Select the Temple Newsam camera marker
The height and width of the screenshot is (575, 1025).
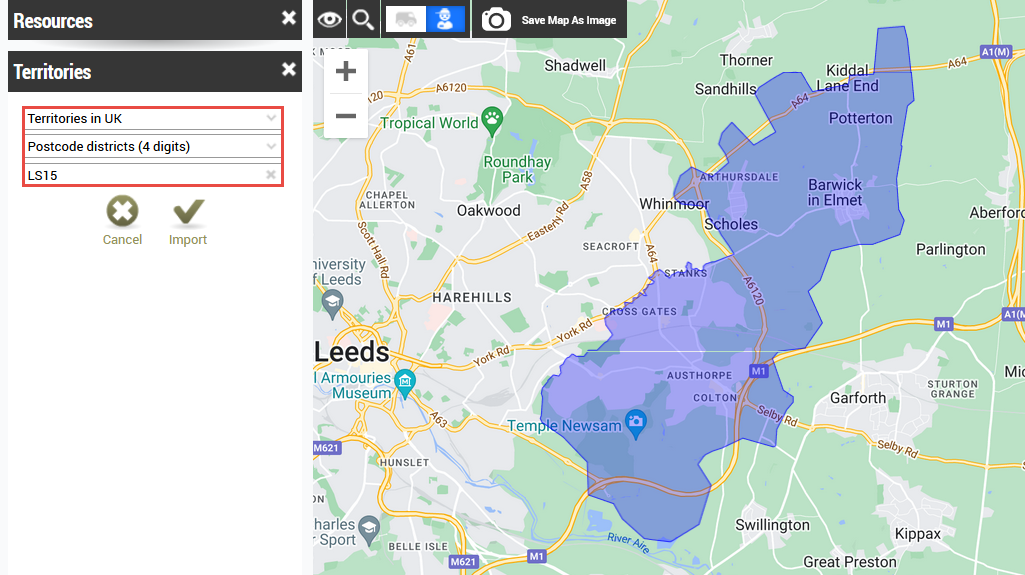(634, 422)
